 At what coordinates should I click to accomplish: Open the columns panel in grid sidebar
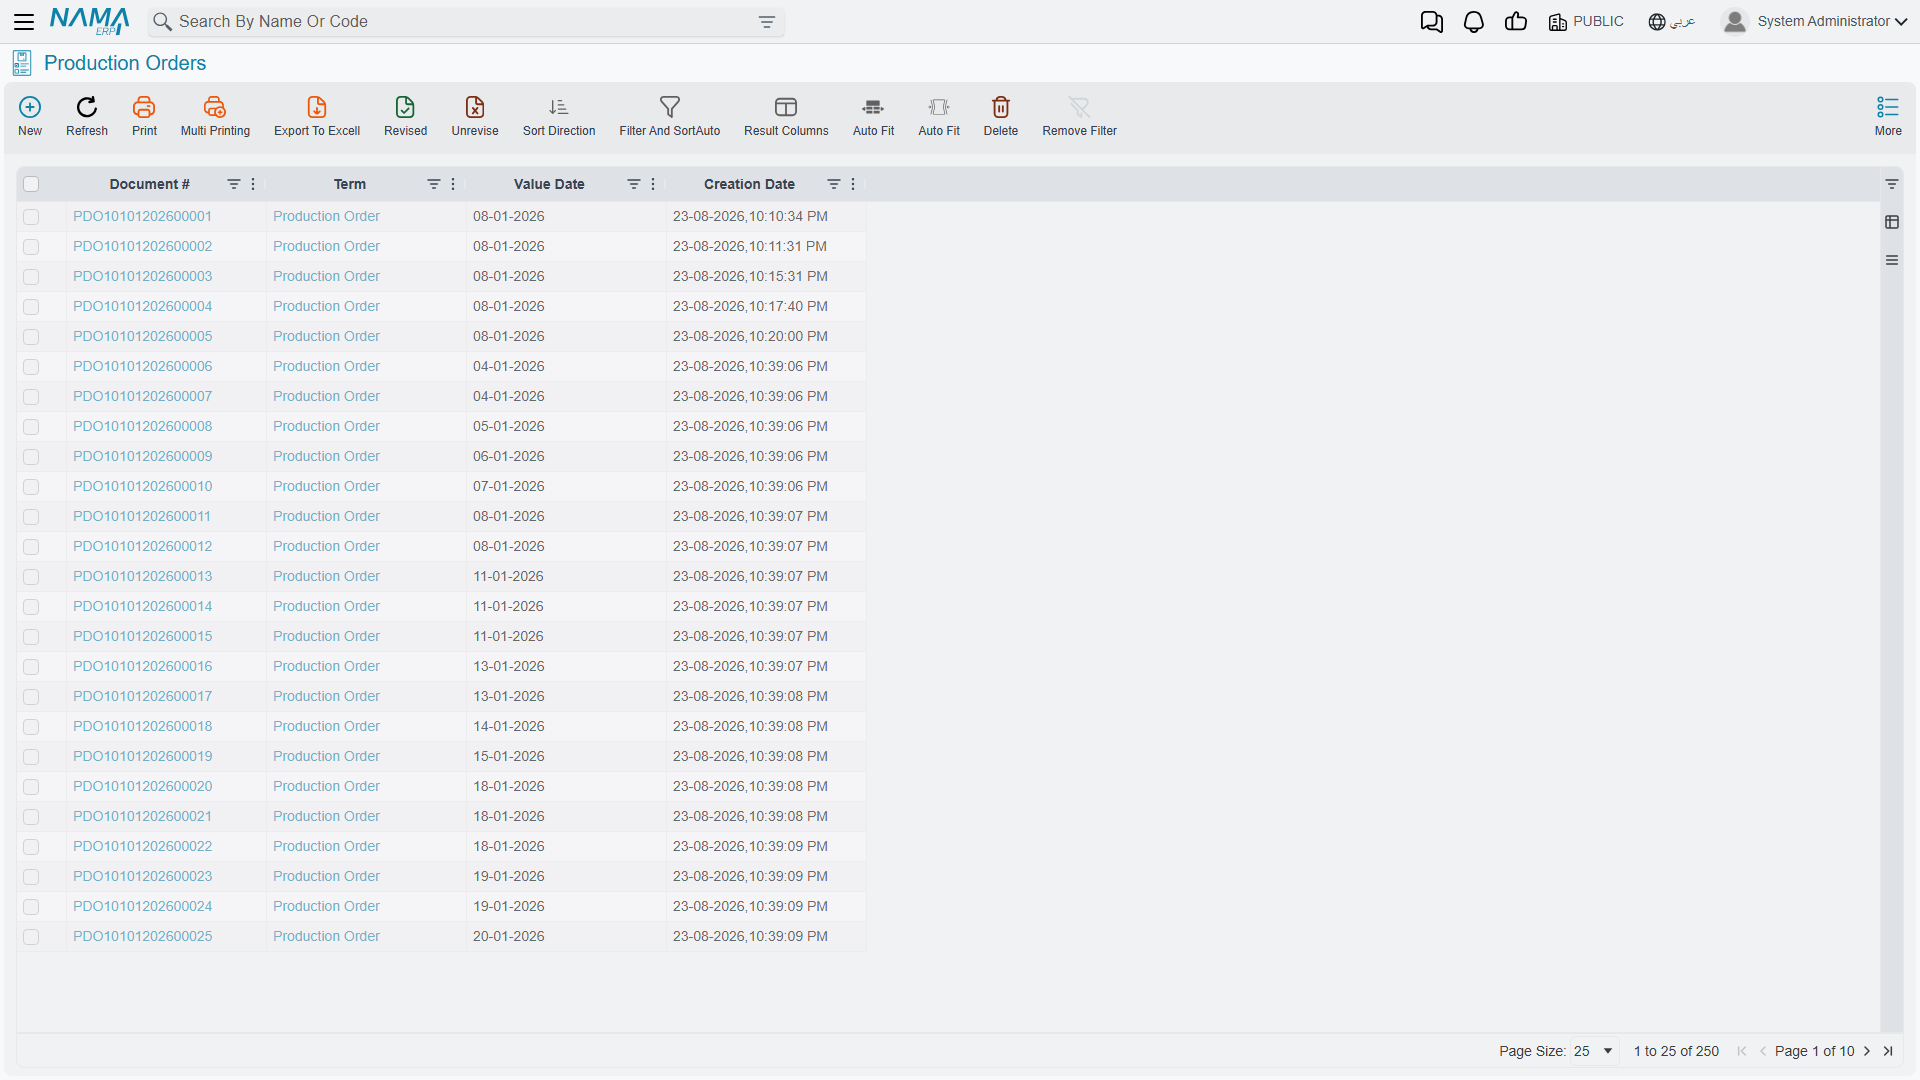click(1892, 222)
